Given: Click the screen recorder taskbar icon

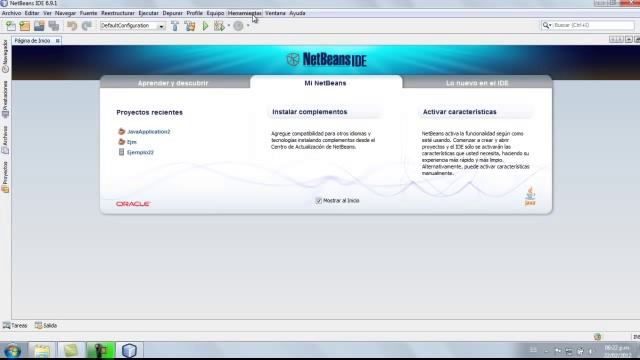Looking at the screenshot, I should 100,351.
